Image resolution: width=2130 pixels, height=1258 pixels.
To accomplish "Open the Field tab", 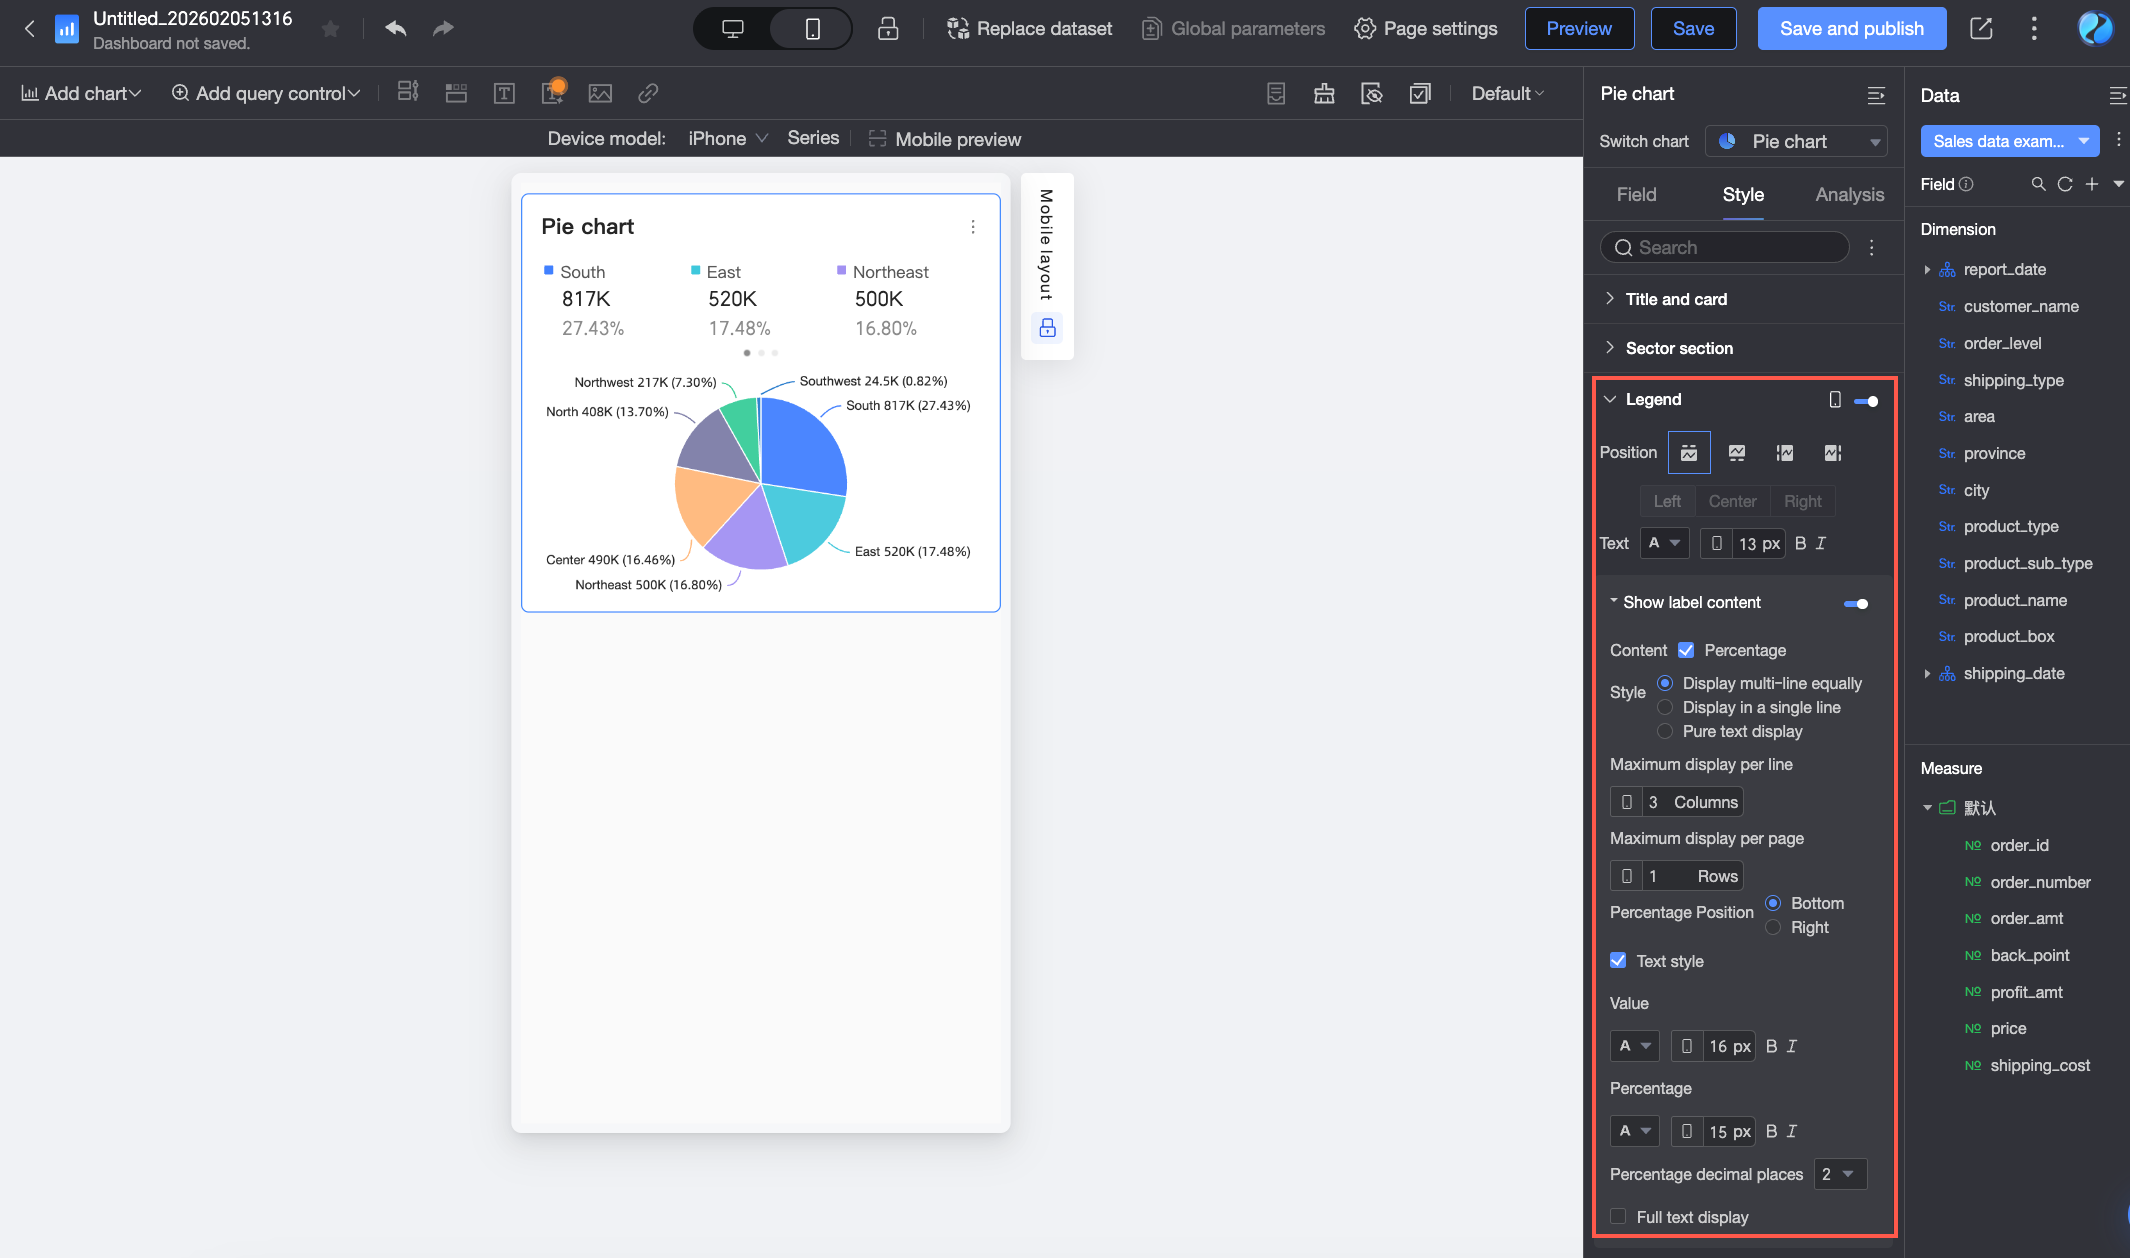I will 1636,195.
